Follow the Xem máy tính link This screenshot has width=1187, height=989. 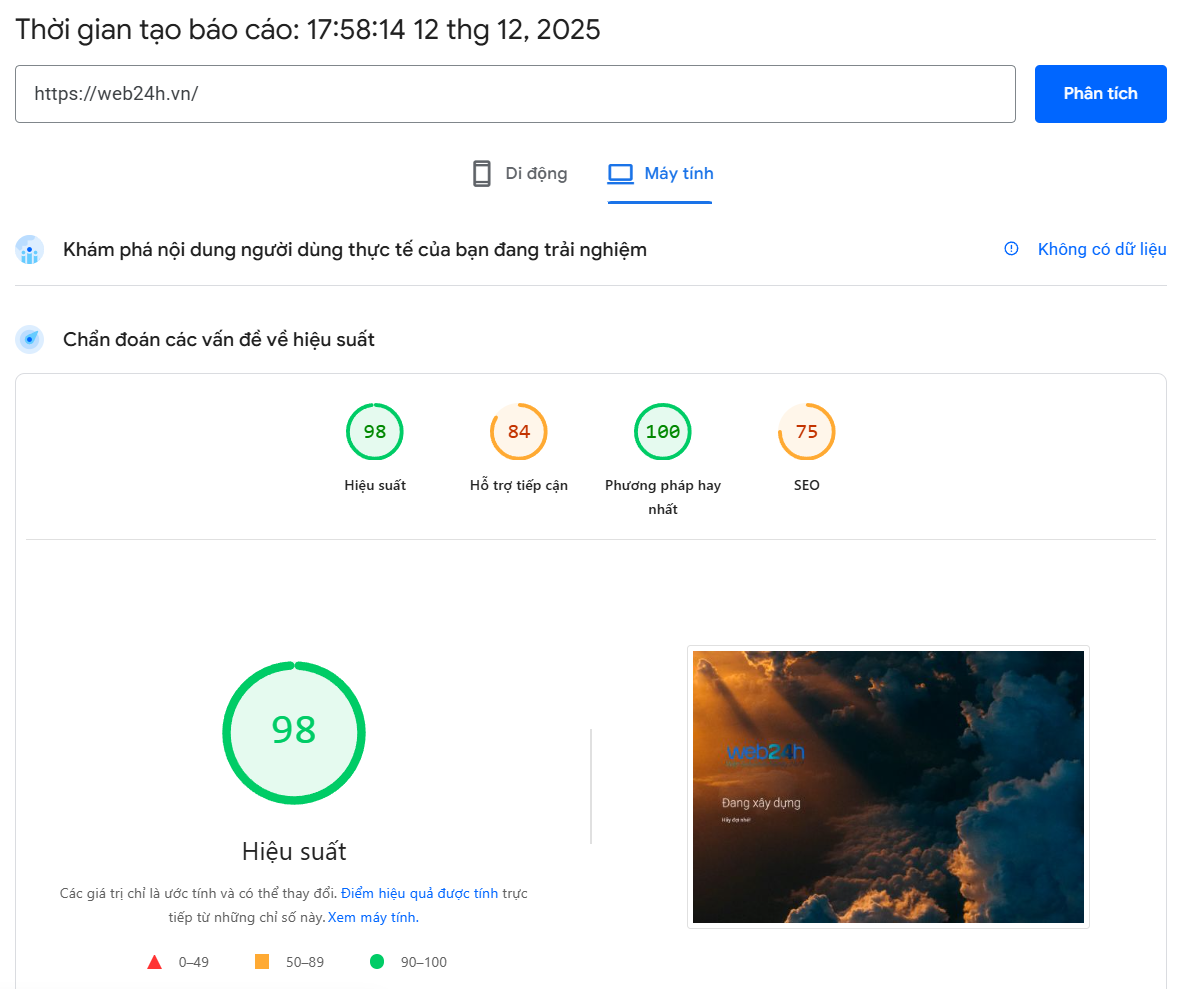(372, 917)
